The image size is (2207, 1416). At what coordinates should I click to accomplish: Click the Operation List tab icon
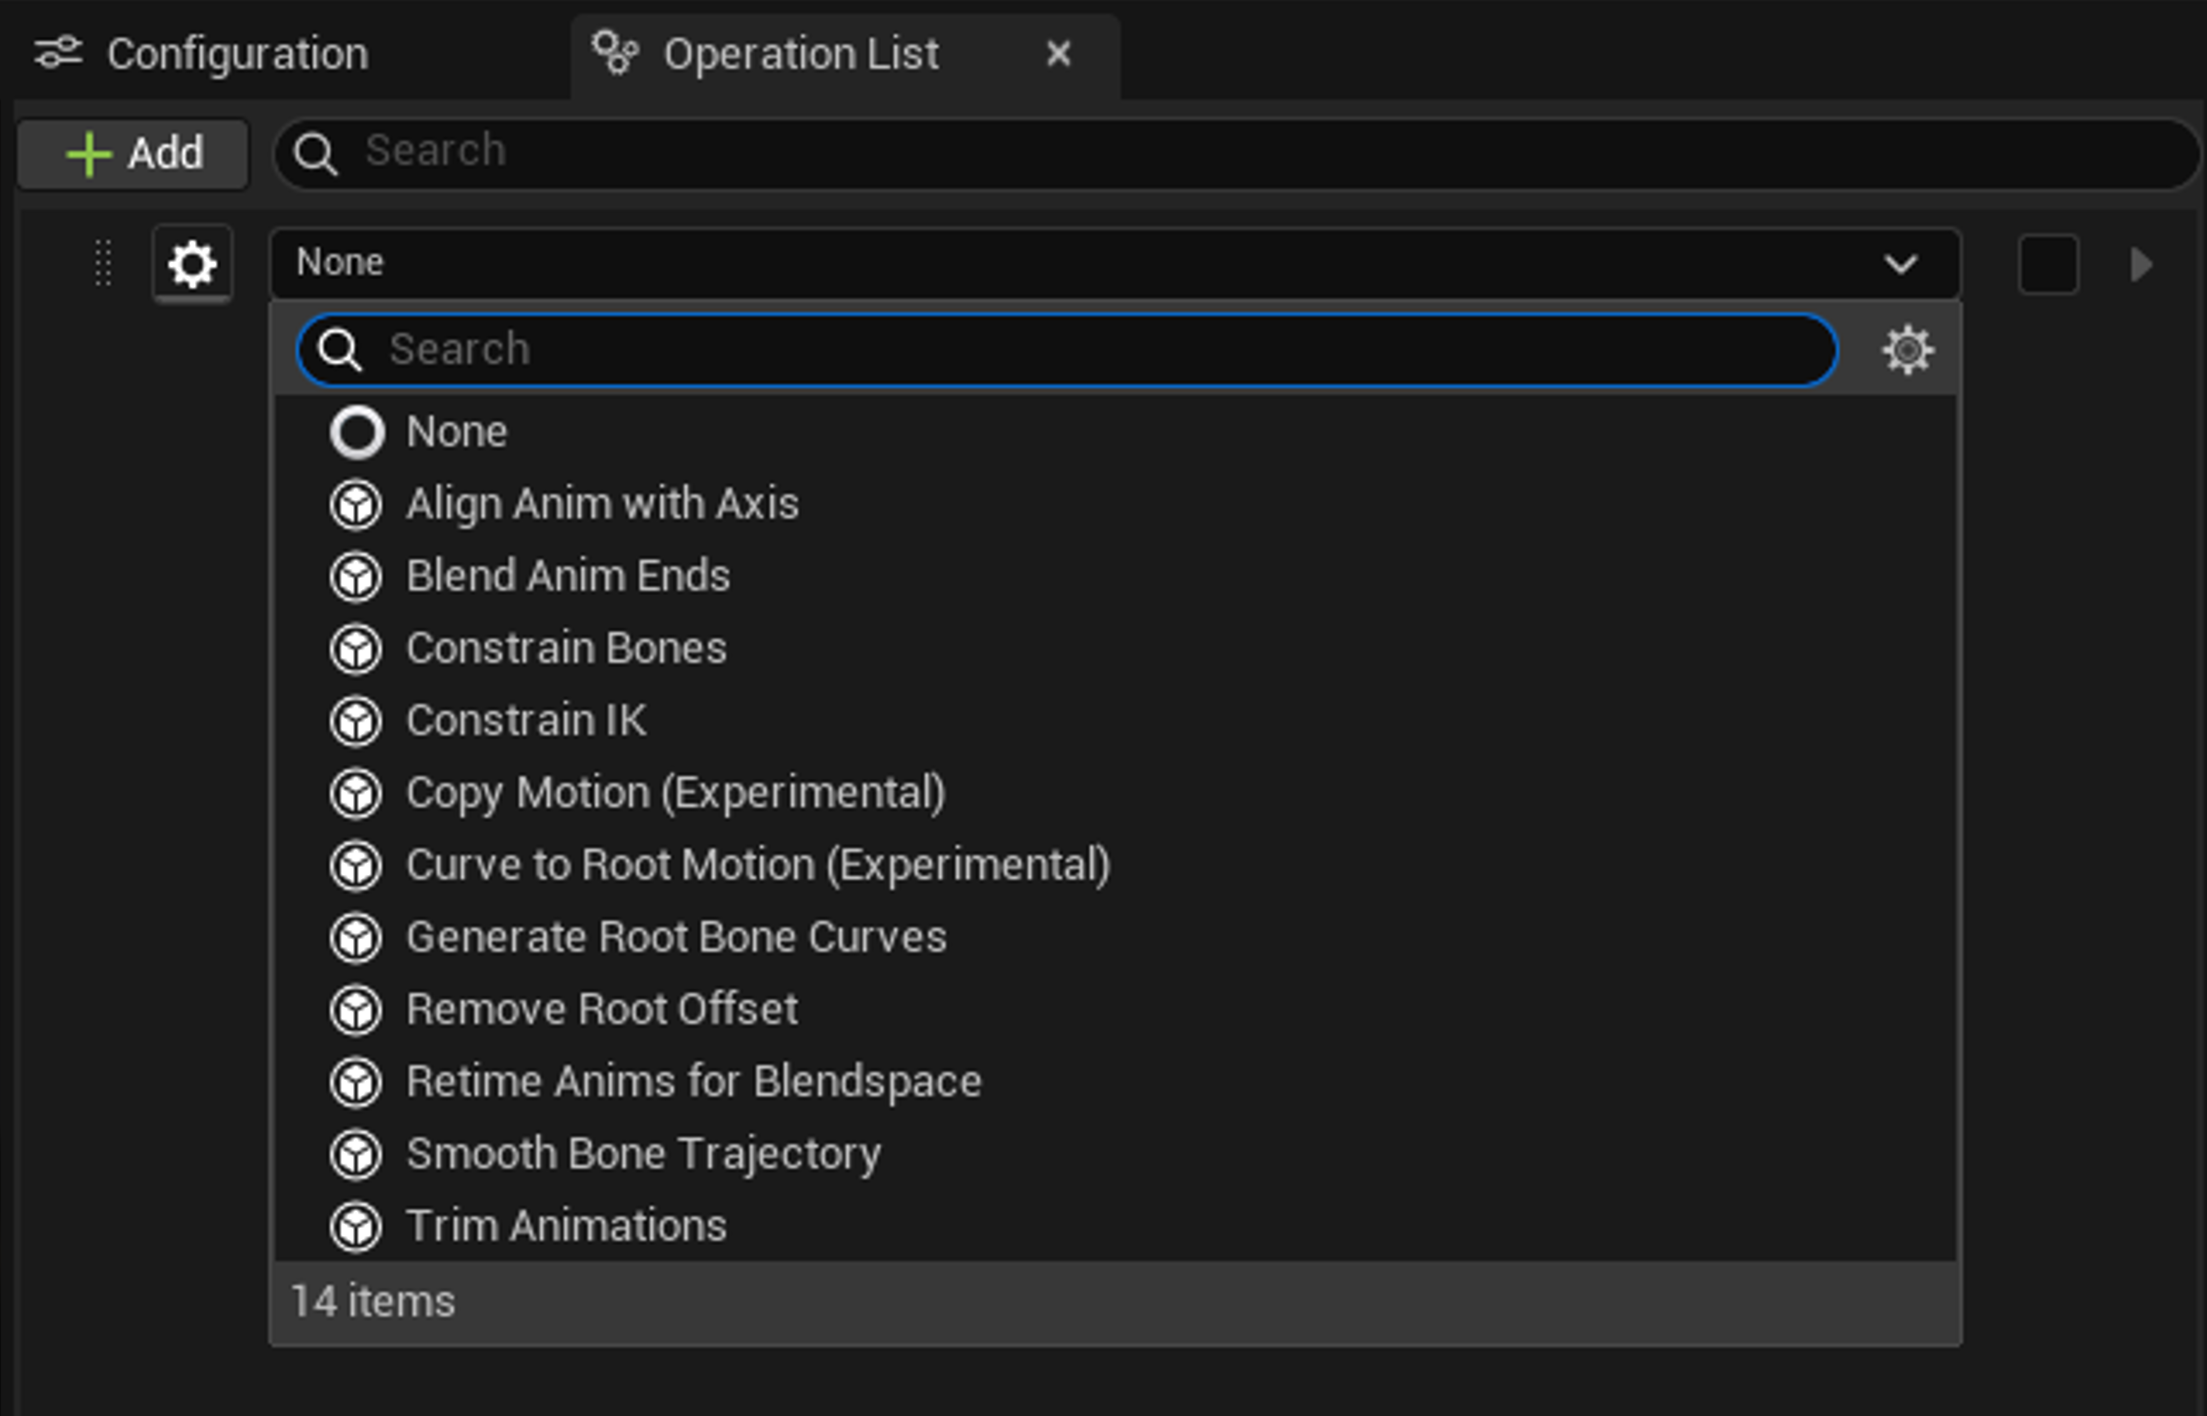coord(615,52)
